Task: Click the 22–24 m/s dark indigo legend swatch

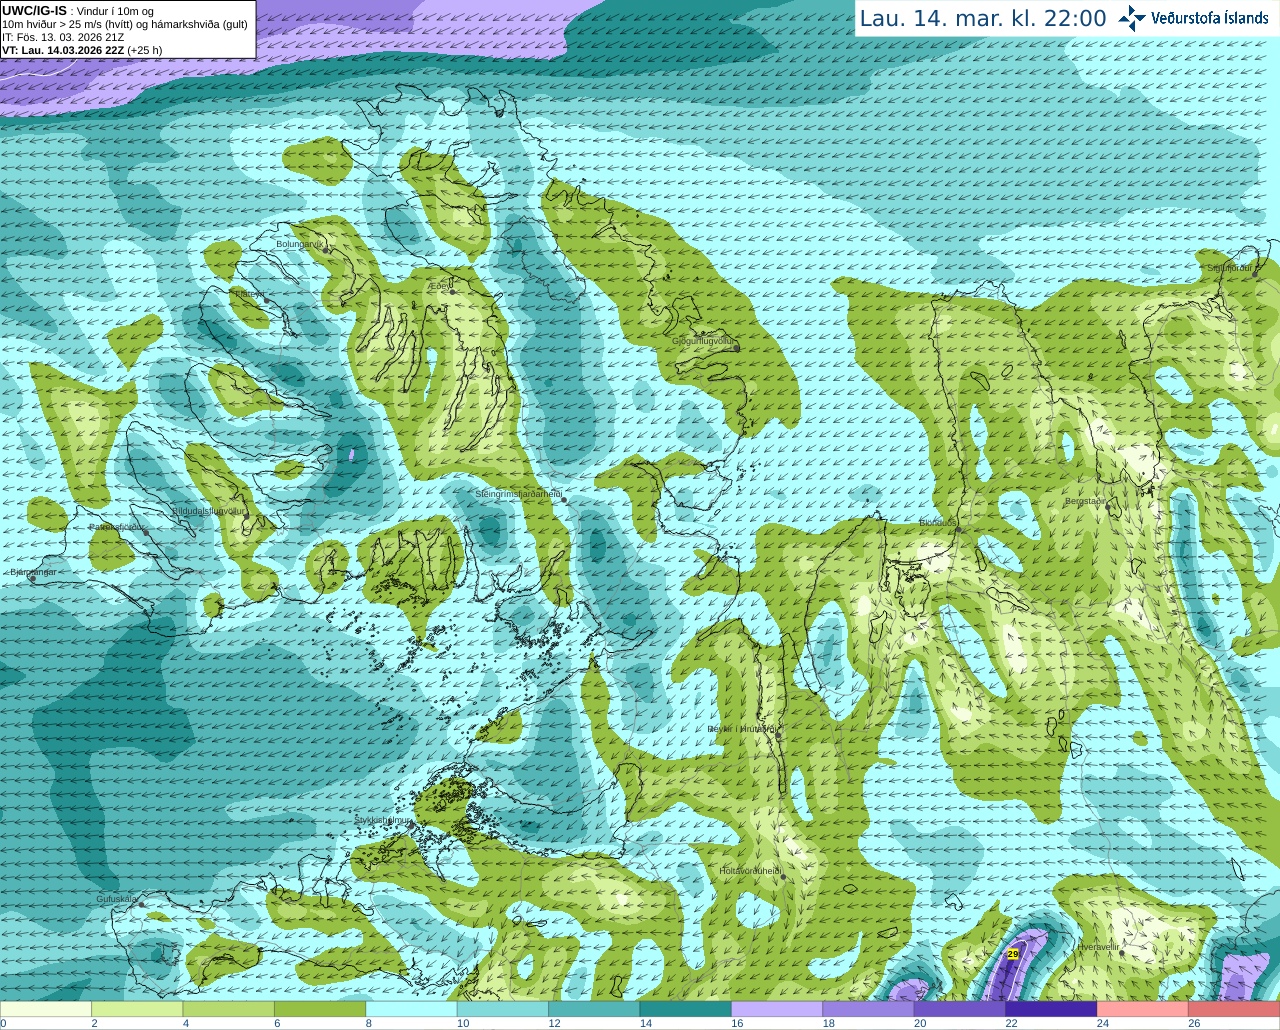Action: click(1051, 1009)
